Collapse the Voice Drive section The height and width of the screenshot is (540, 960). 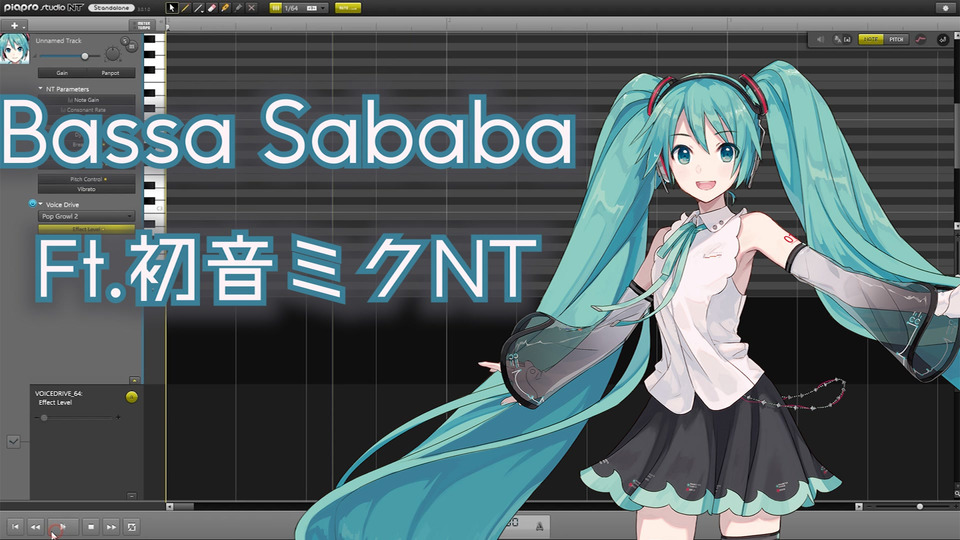(41, 204)
